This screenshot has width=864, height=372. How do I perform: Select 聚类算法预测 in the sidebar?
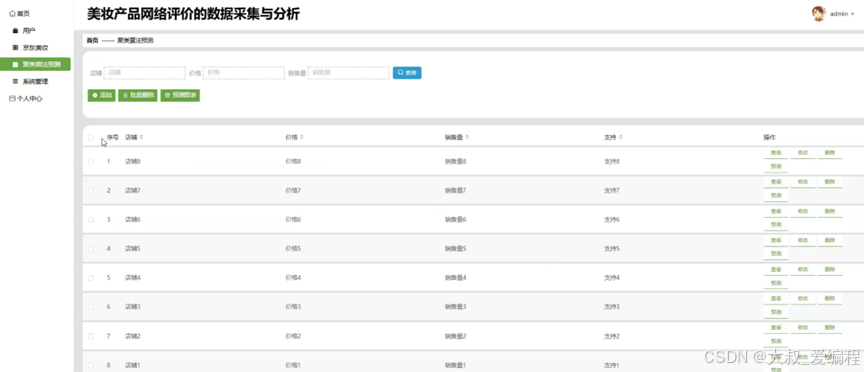point(35,64)
